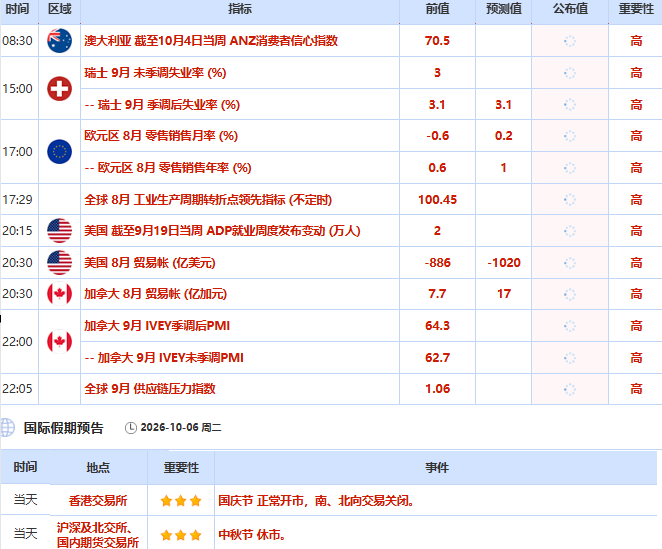Click the 前值 column header
The height and width of the screenshot is (549, 662).
coord(437,9)
